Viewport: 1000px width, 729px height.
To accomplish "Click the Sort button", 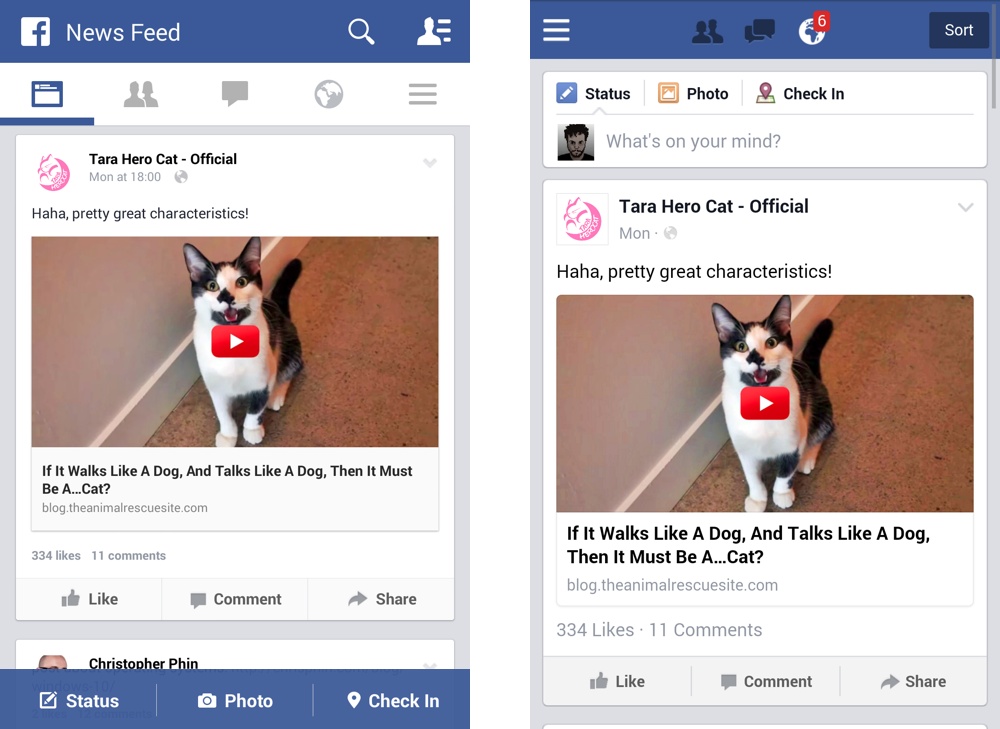I will point(959,30).
